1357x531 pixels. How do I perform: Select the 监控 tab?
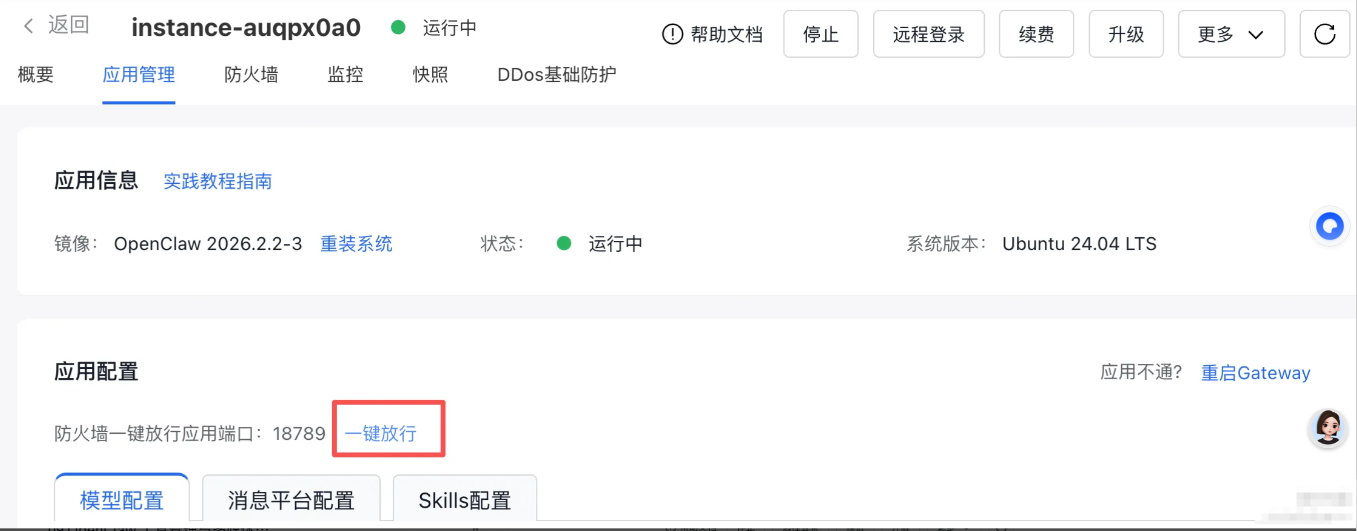pos(345,74)
